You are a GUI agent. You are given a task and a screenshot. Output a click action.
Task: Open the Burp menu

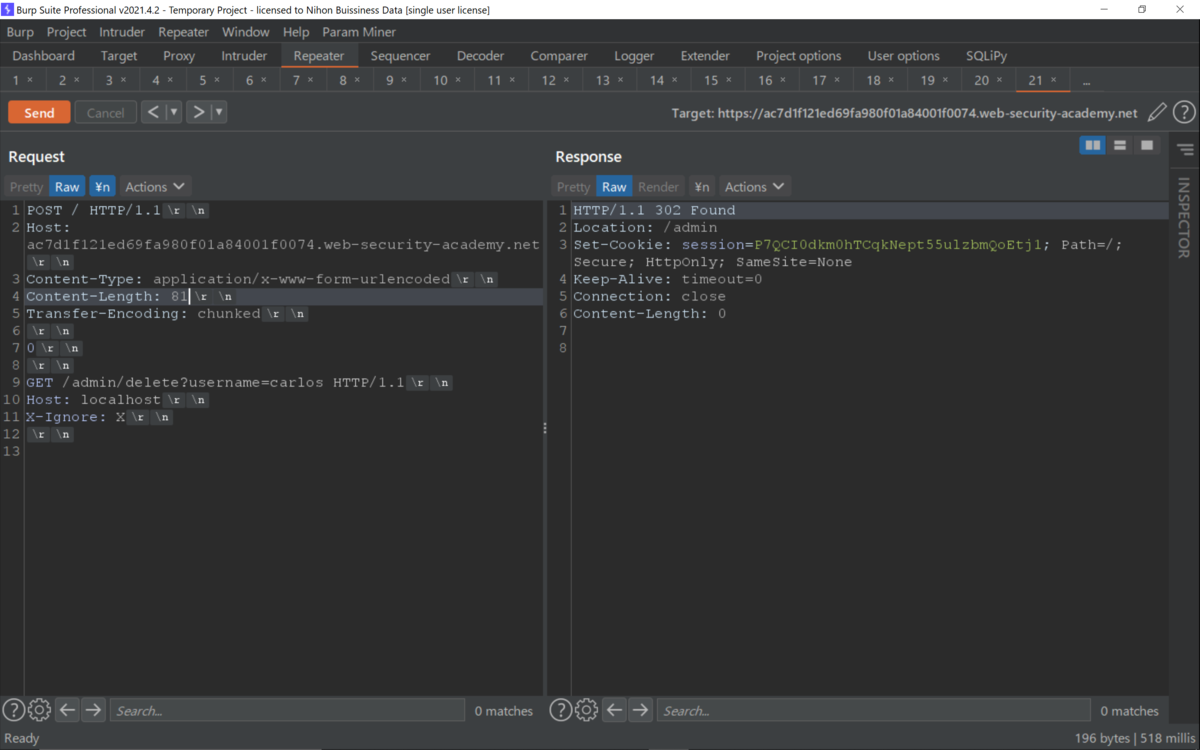(20, 32)
